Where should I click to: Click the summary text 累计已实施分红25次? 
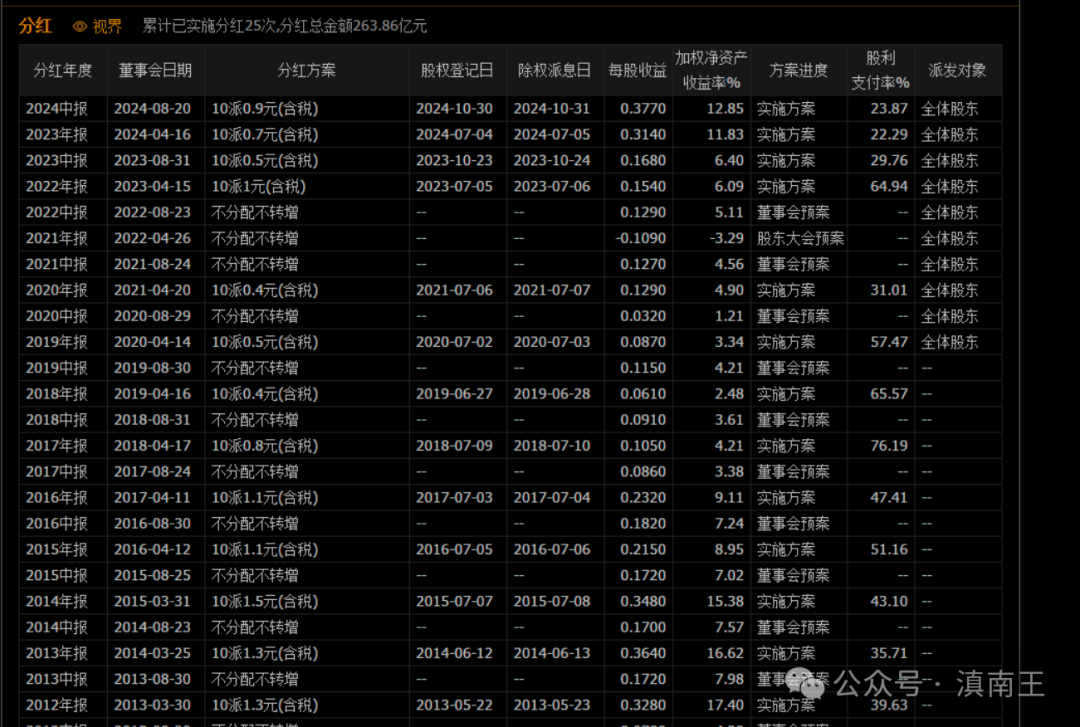point(210,26)
